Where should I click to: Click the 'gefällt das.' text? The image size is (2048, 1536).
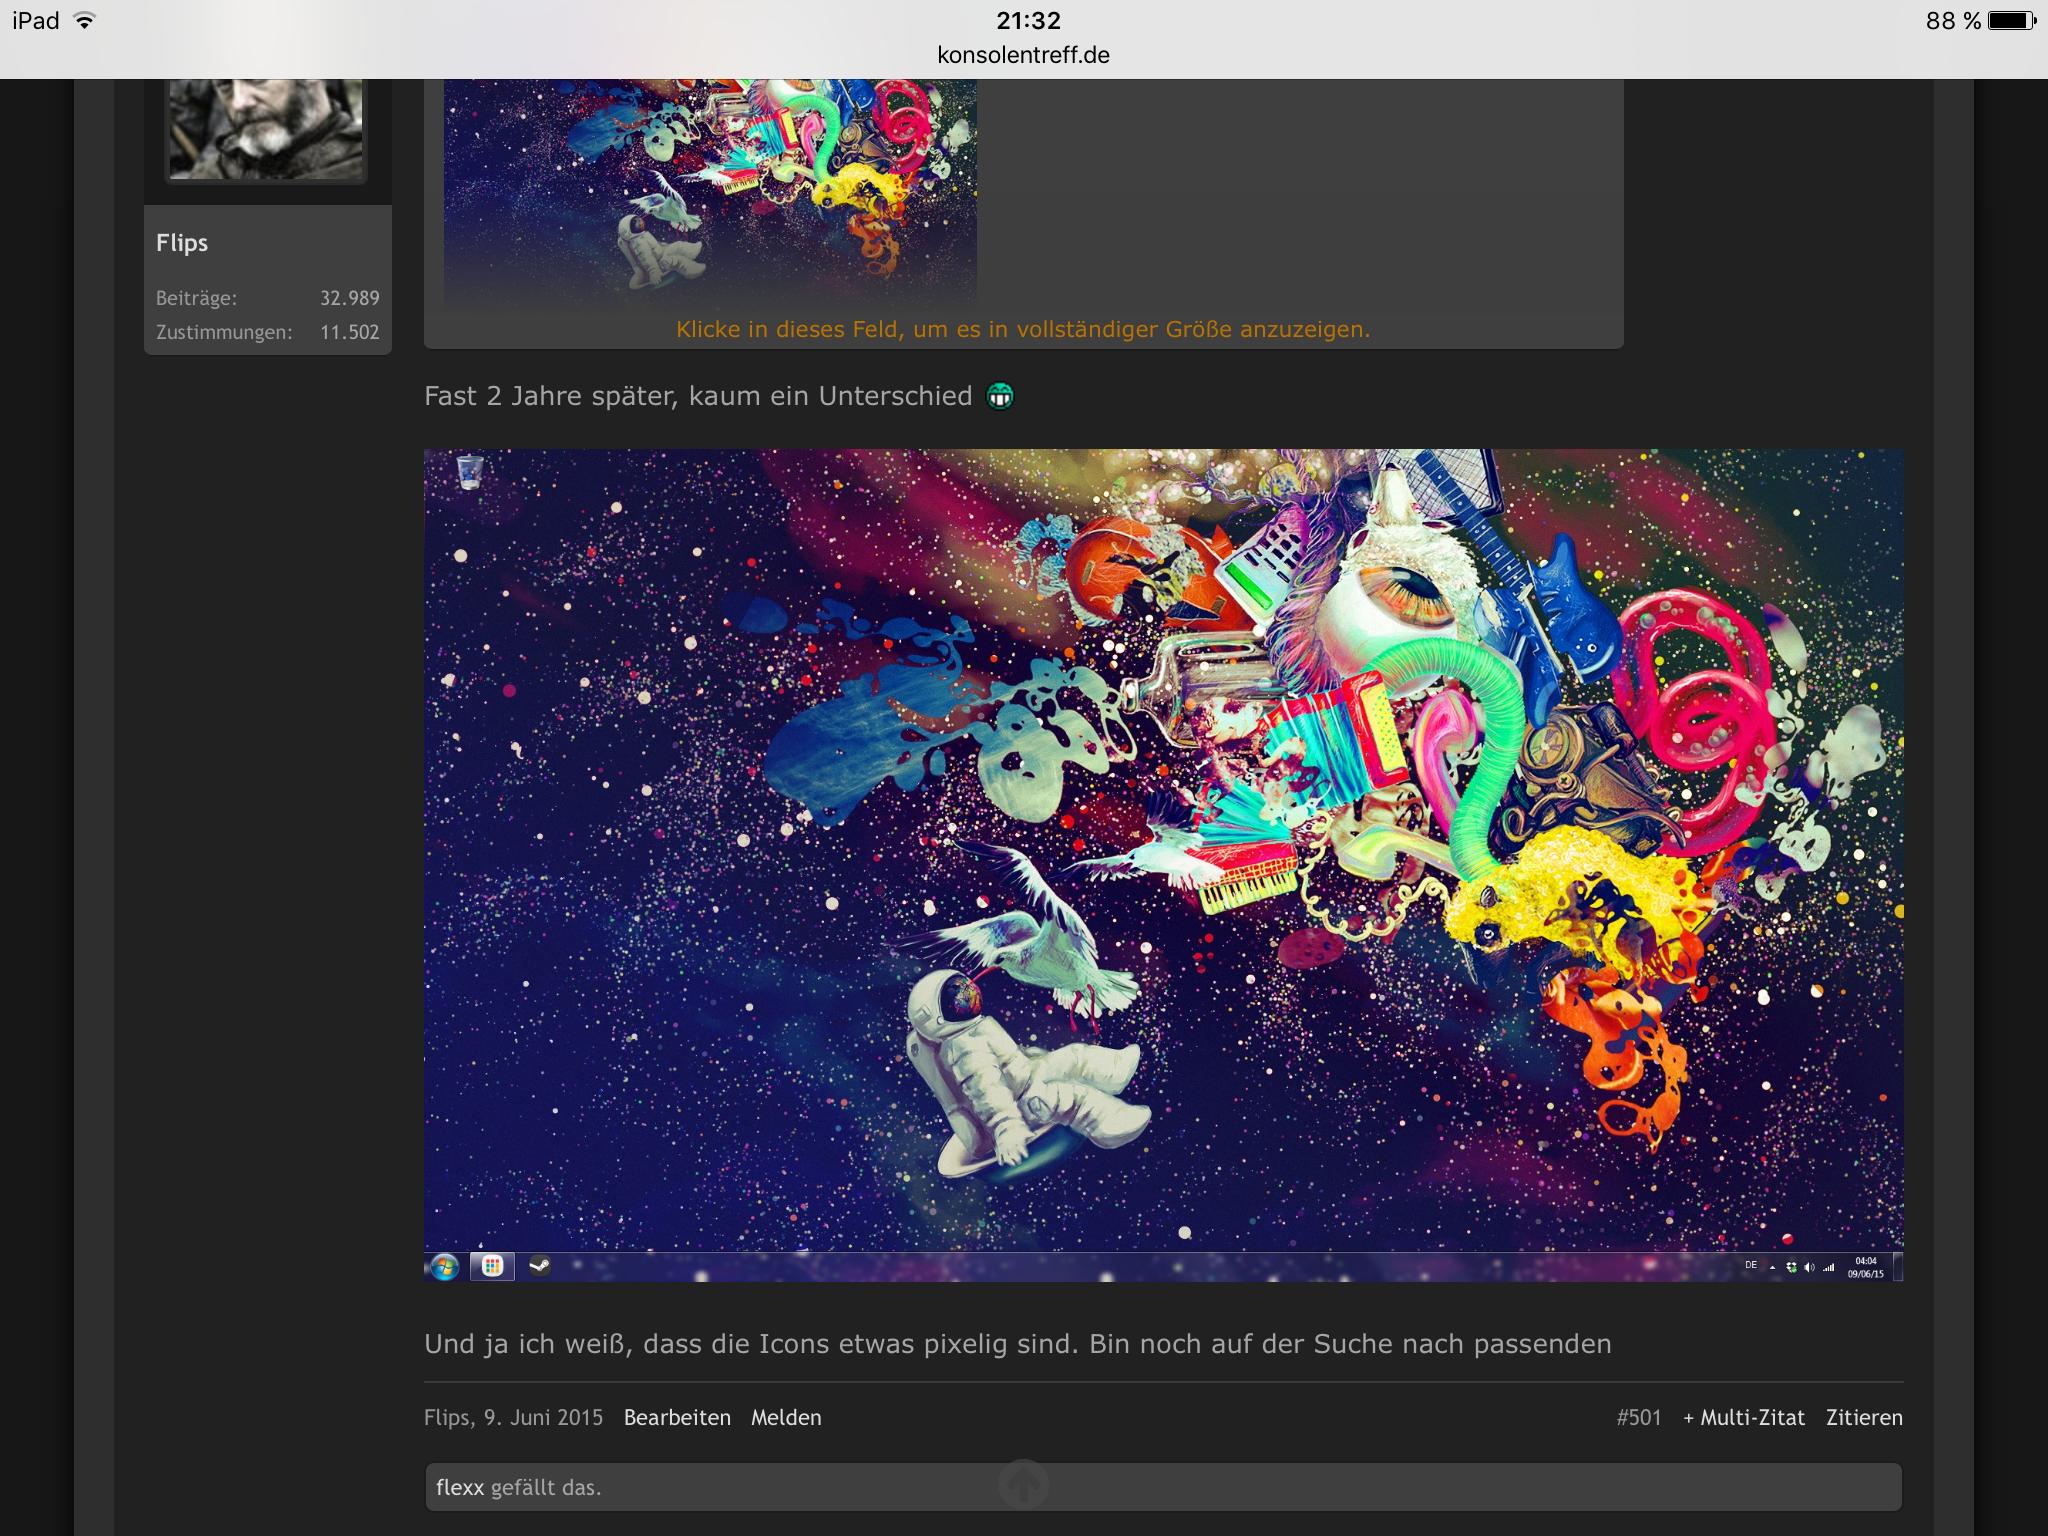(546, 1488)
